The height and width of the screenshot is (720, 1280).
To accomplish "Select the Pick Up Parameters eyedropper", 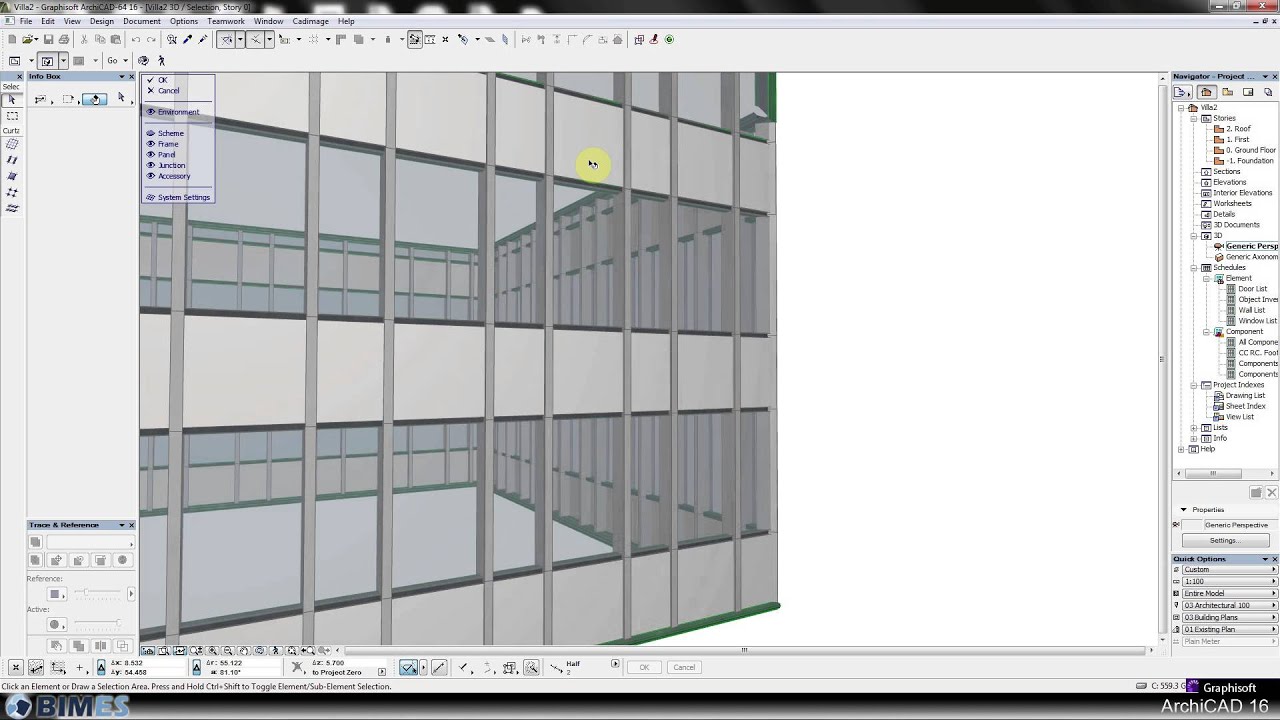I will (x=188, y=40).
